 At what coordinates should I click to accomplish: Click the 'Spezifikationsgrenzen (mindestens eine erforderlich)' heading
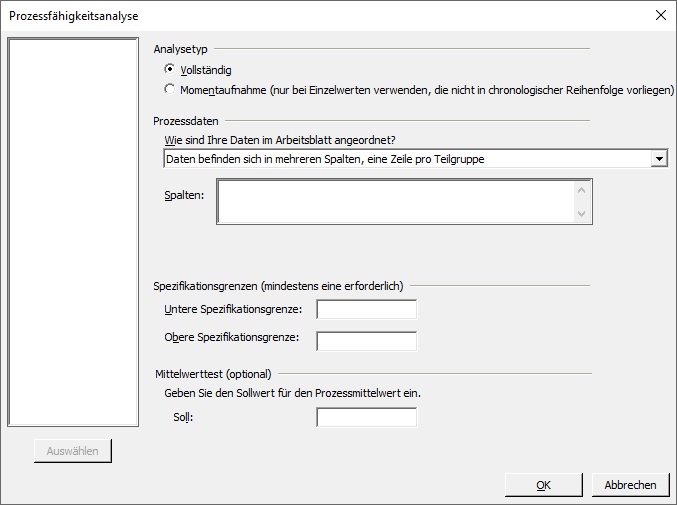pyautogui.click(x=278, y=286)
